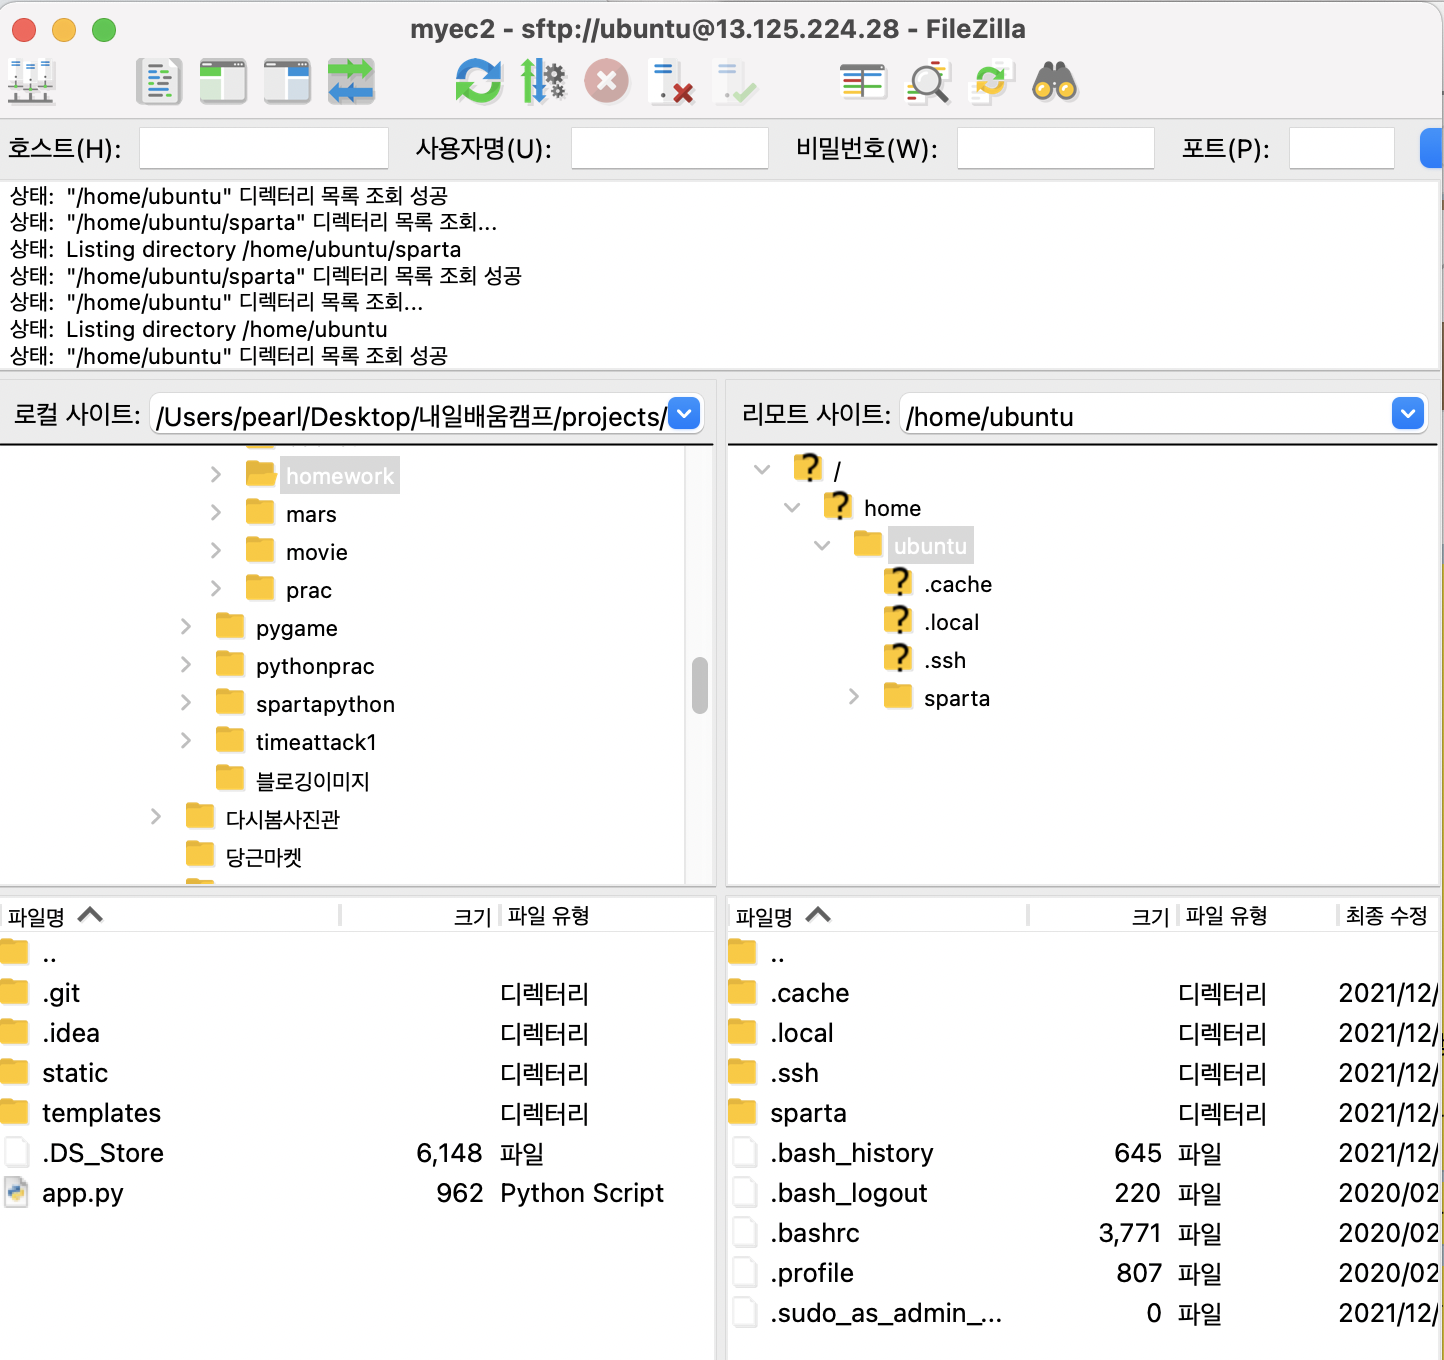The image size is (1444, 1360).
Task: Collapse the remote home directory
Action: click(x=792, y=507)
